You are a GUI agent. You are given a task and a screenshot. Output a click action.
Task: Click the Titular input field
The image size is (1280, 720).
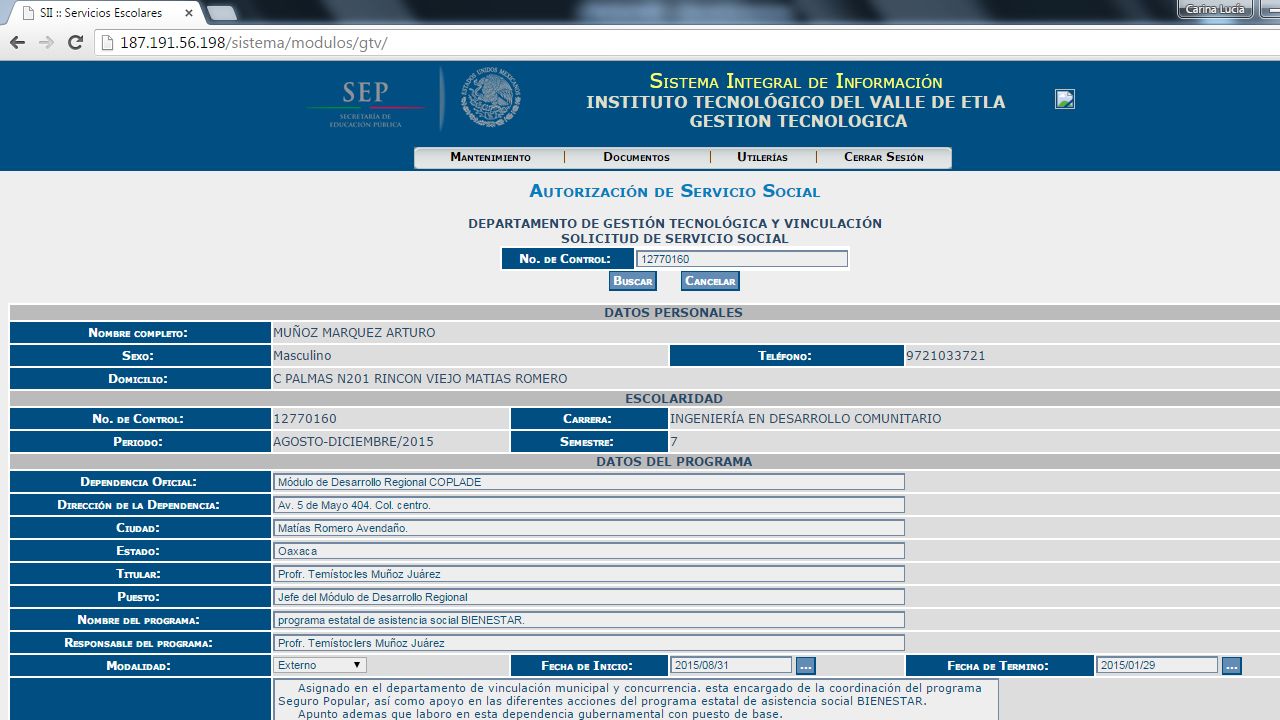[x=589, y=574]
